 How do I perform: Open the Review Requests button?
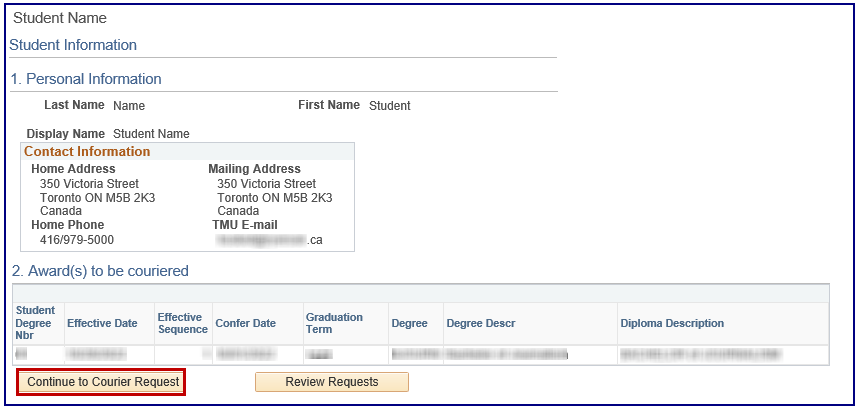pos(331,382)
